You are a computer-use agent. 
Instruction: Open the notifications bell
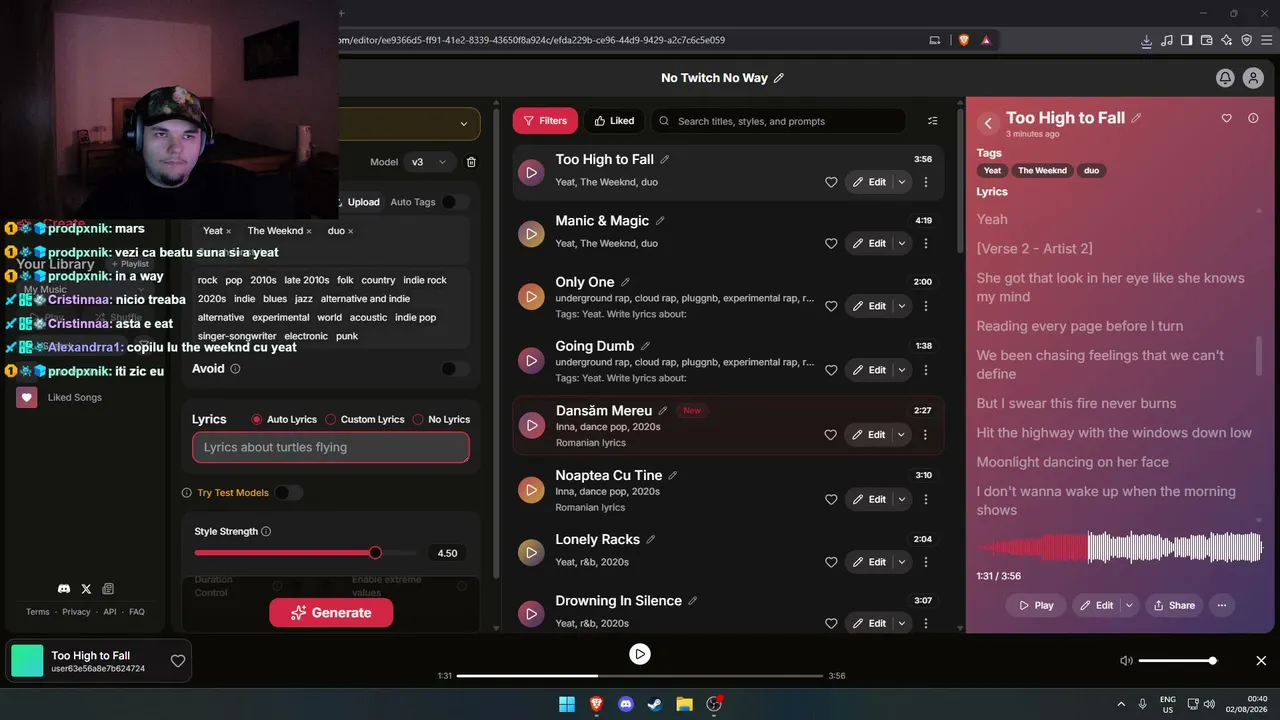click(1225, 78)
